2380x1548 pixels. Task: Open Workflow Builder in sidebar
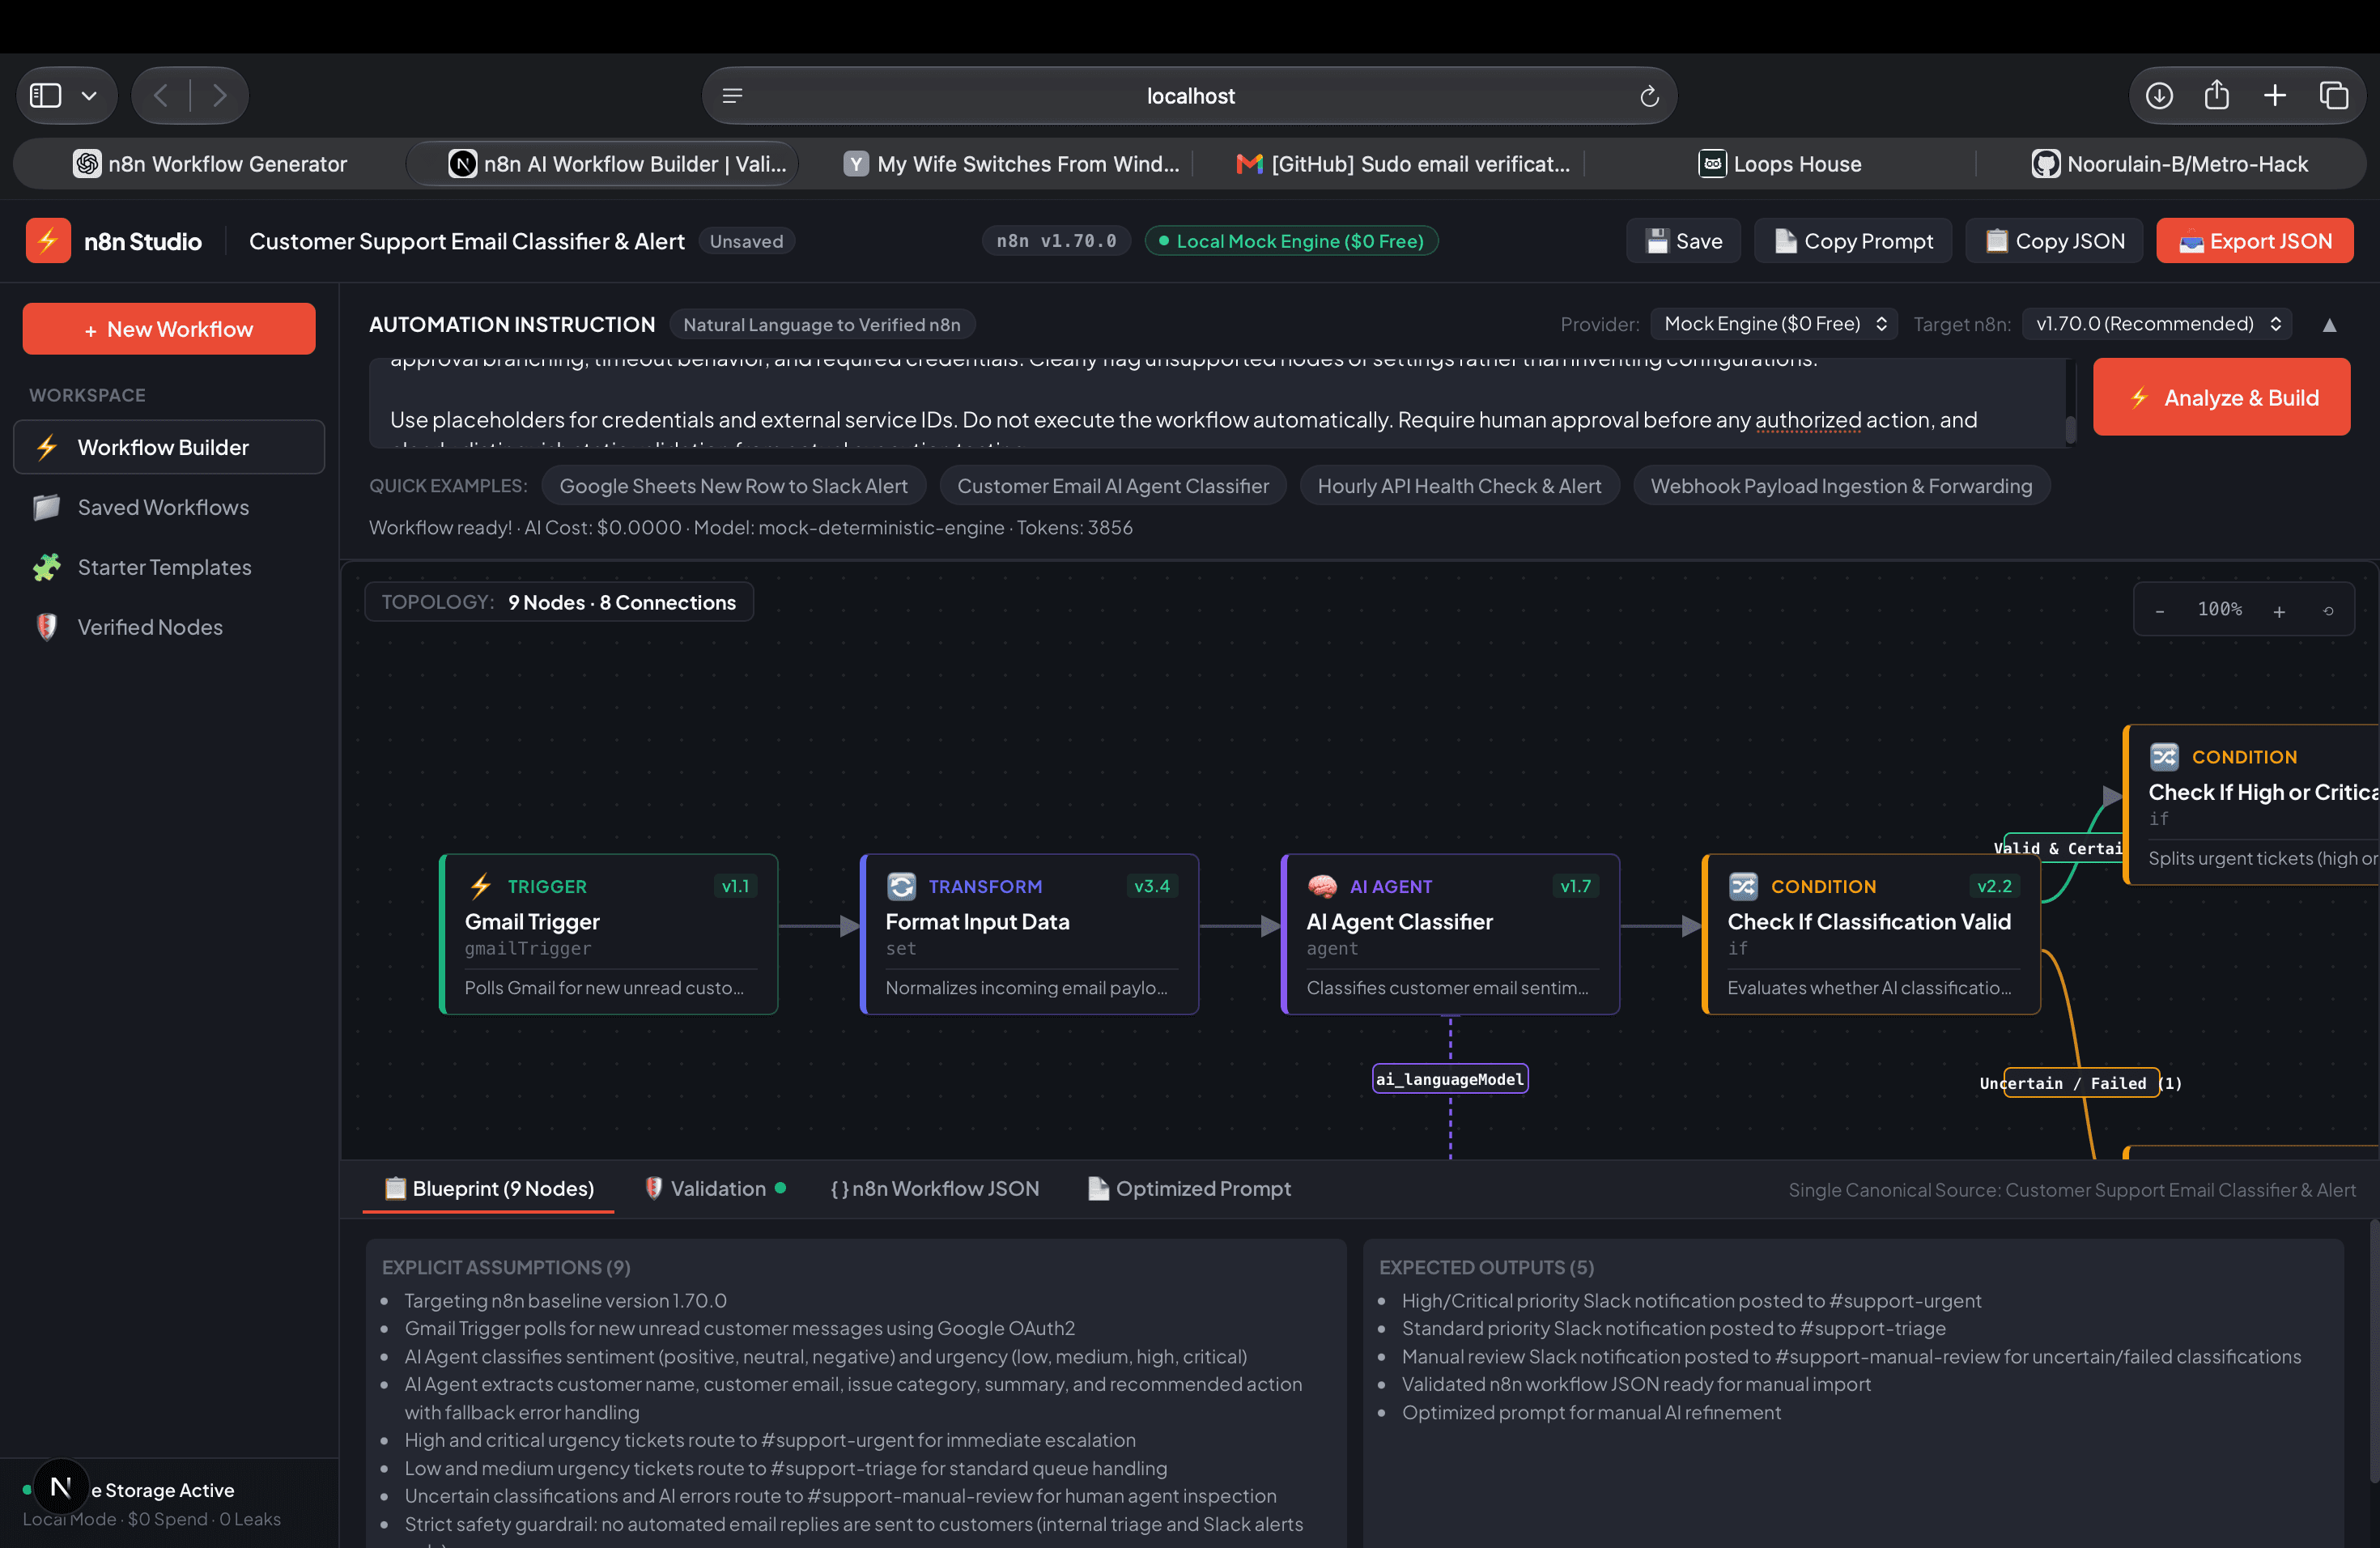click(169, 447)
